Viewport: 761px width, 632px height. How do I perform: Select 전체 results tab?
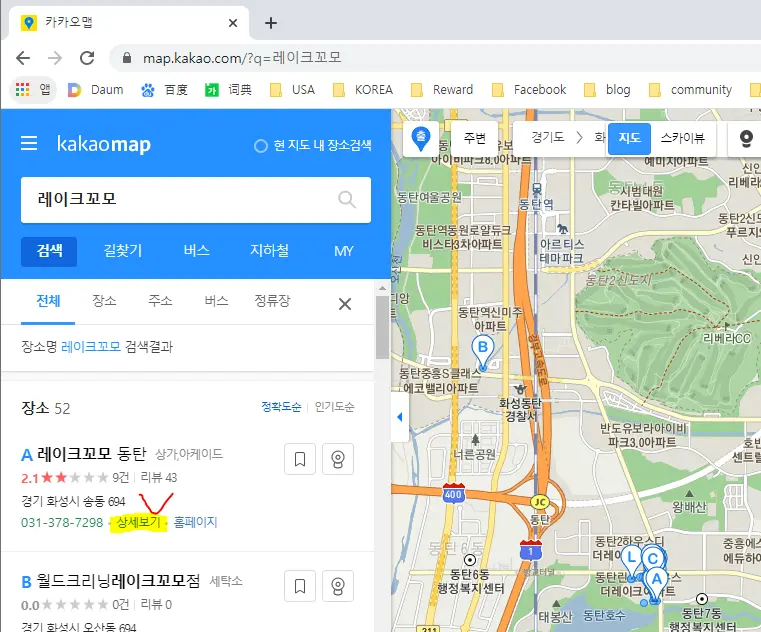[x=48, y=301]
